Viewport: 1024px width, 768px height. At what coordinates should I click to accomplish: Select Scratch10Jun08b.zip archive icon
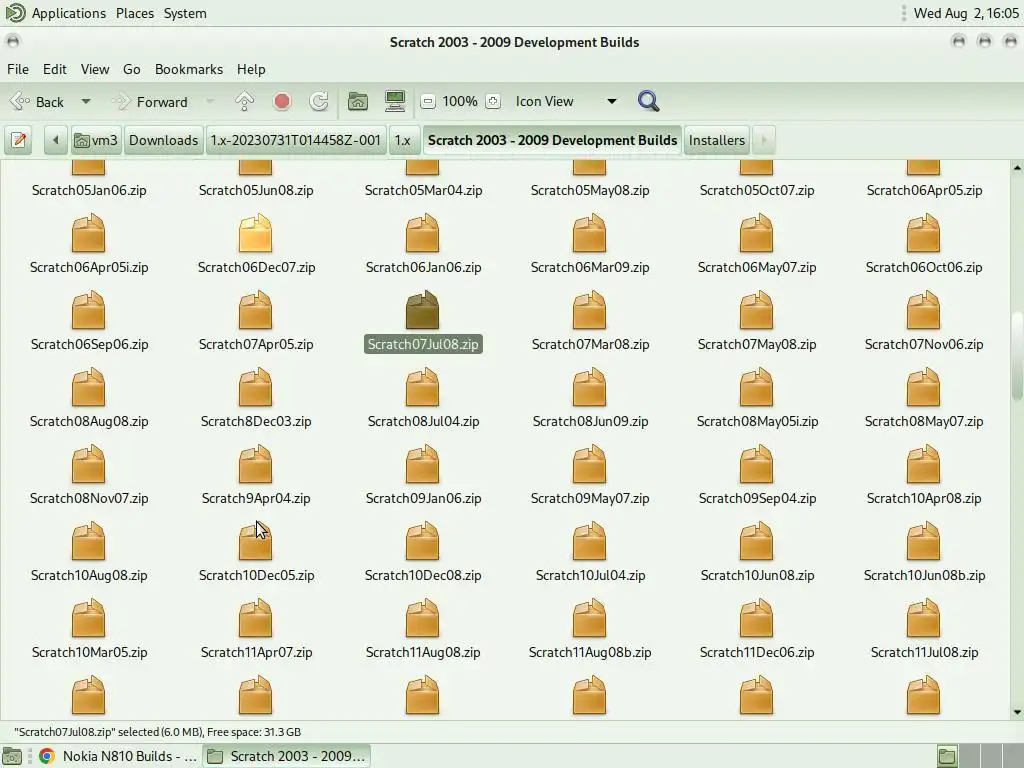tap(924, 541)
